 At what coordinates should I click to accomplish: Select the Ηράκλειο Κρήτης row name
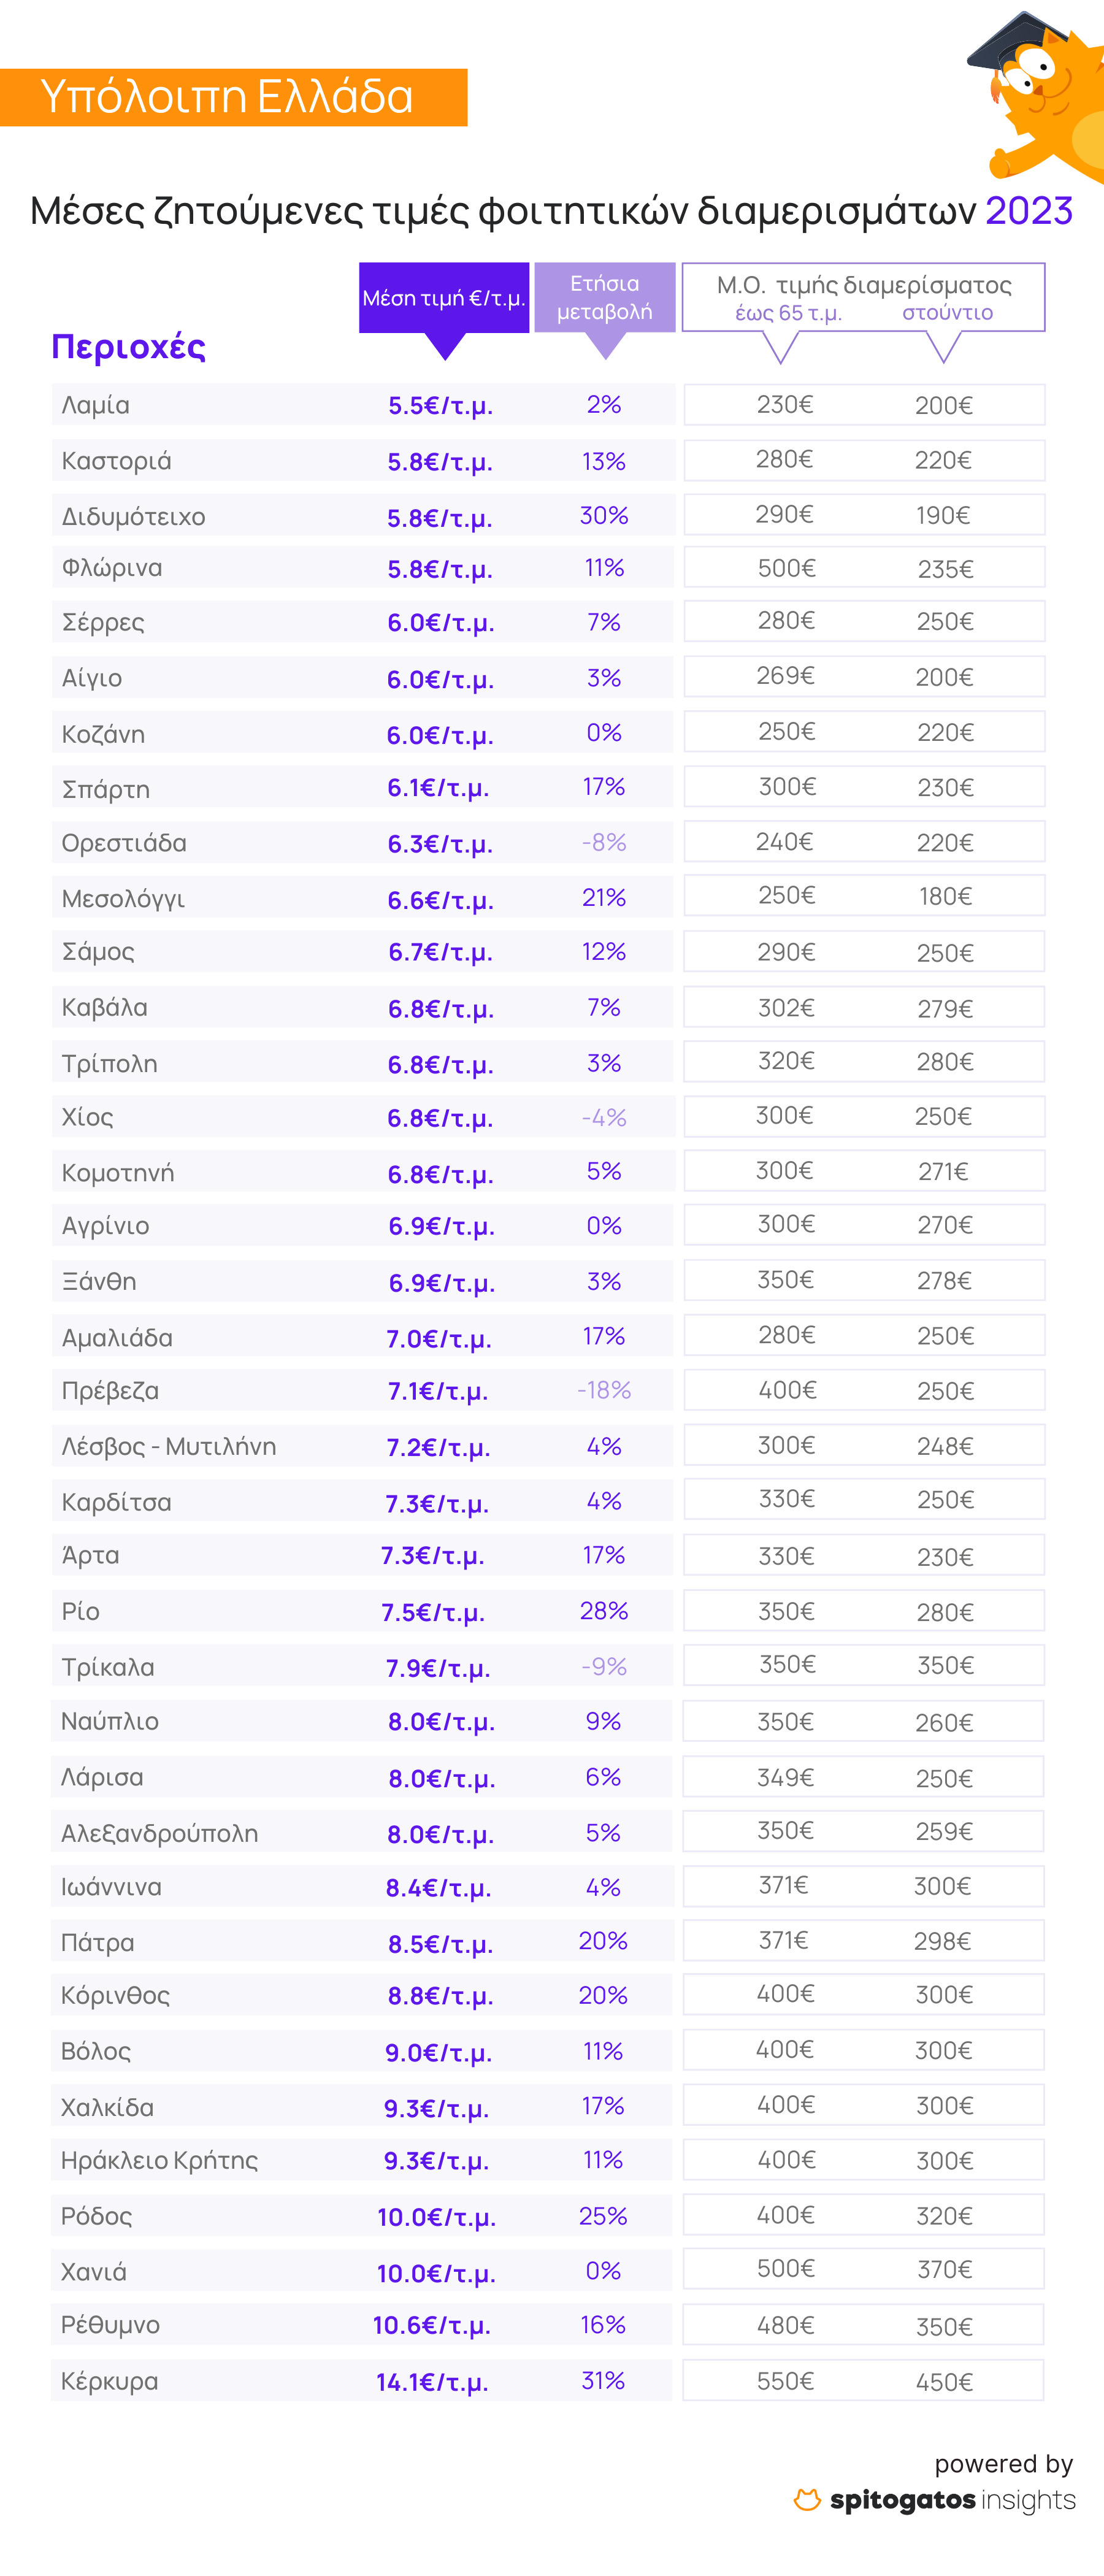pyautogui.click(x=159, y=2160)
